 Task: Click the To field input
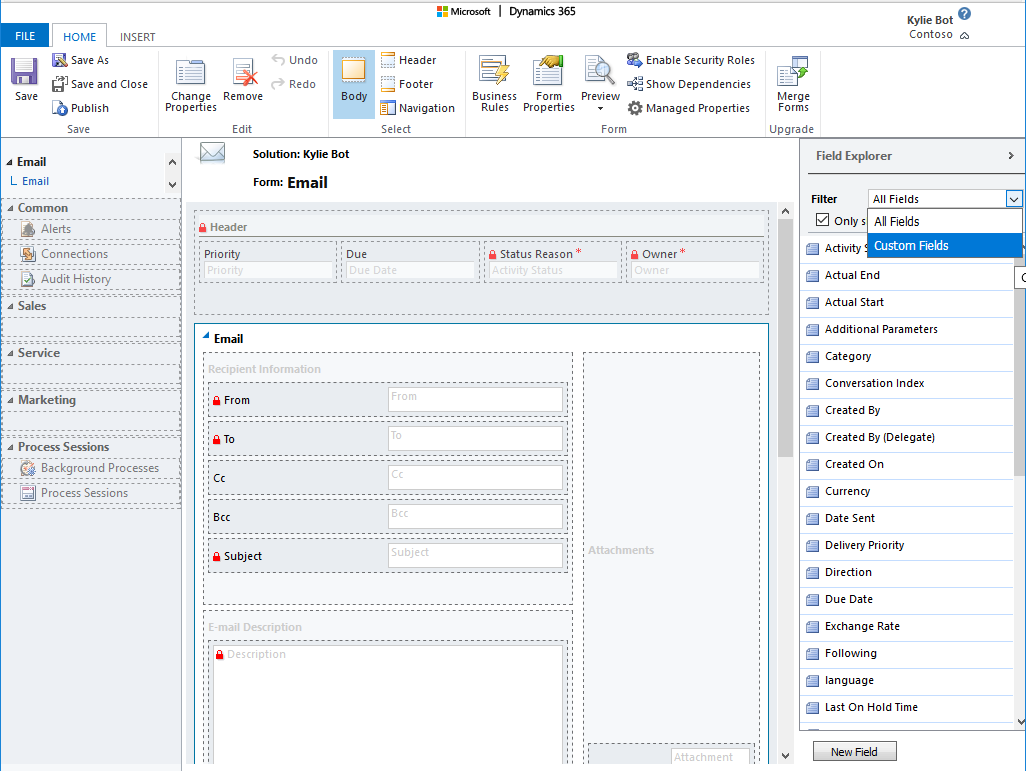point(475,439)
